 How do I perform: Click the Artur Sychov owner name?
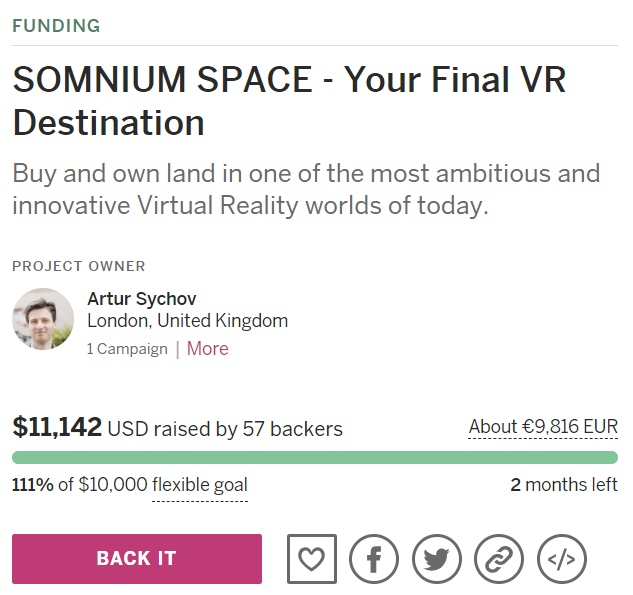coord(142,299)
